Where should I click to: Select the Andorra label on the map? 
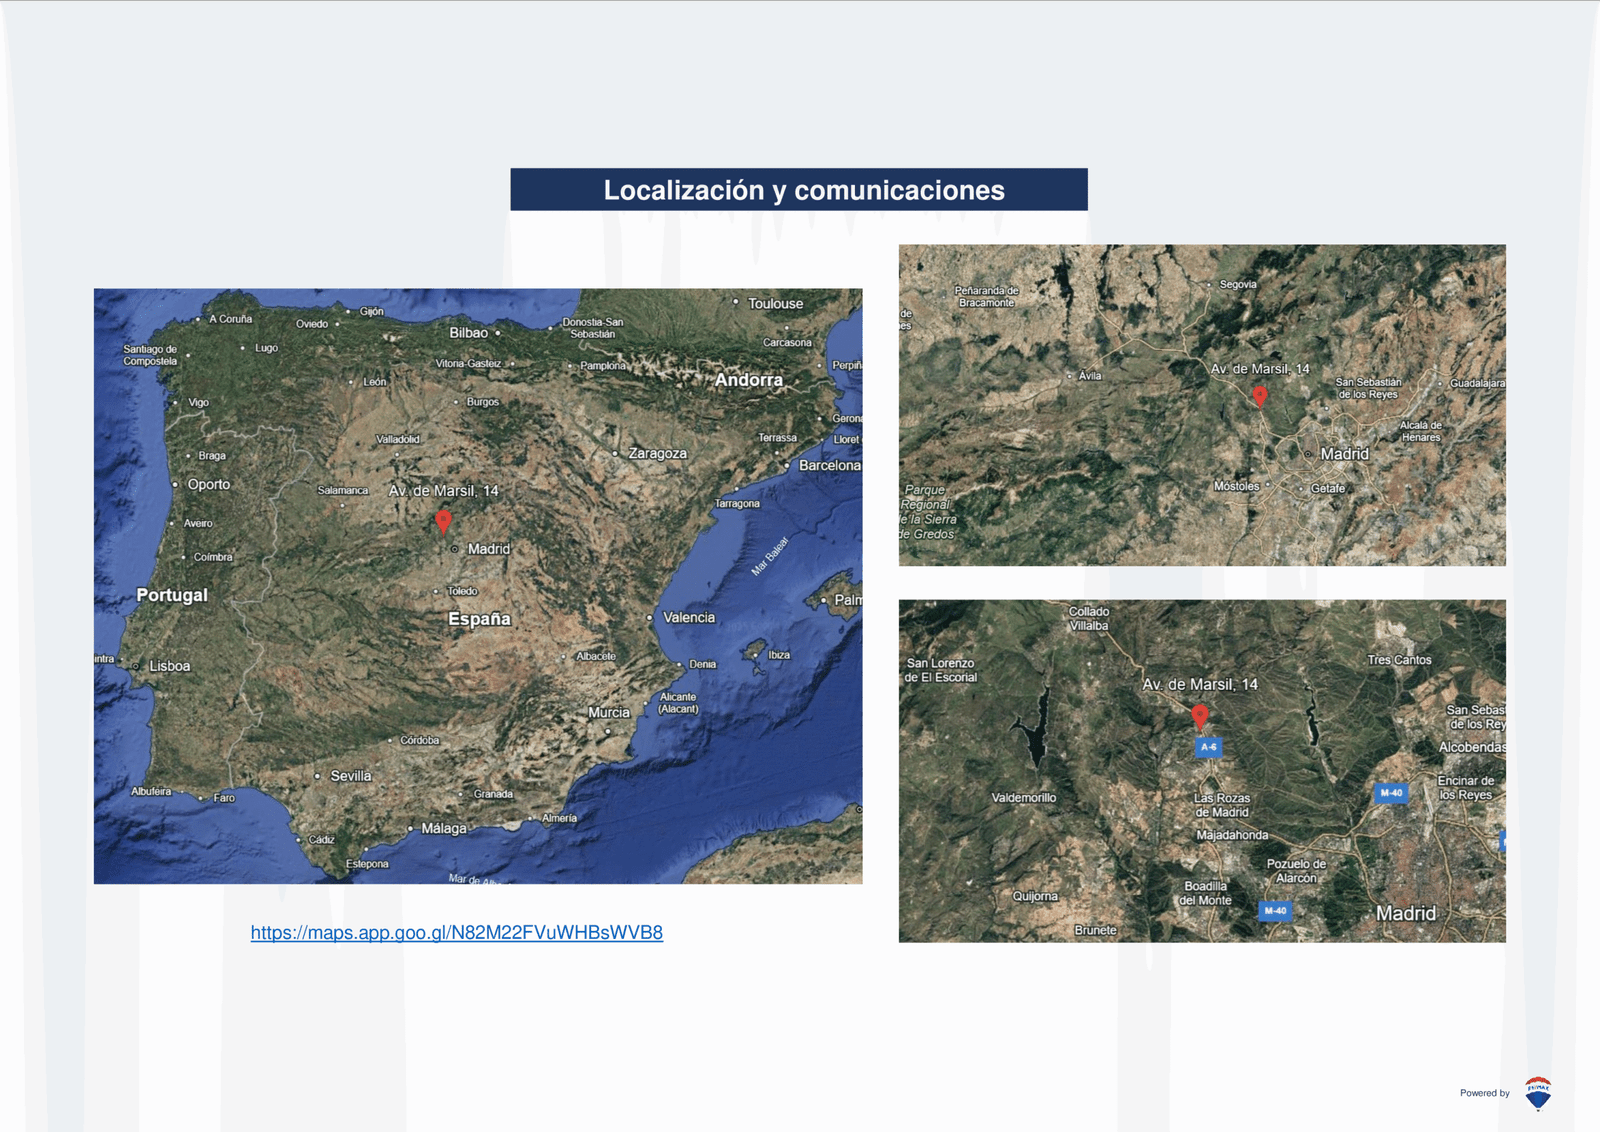pos(749,380)
